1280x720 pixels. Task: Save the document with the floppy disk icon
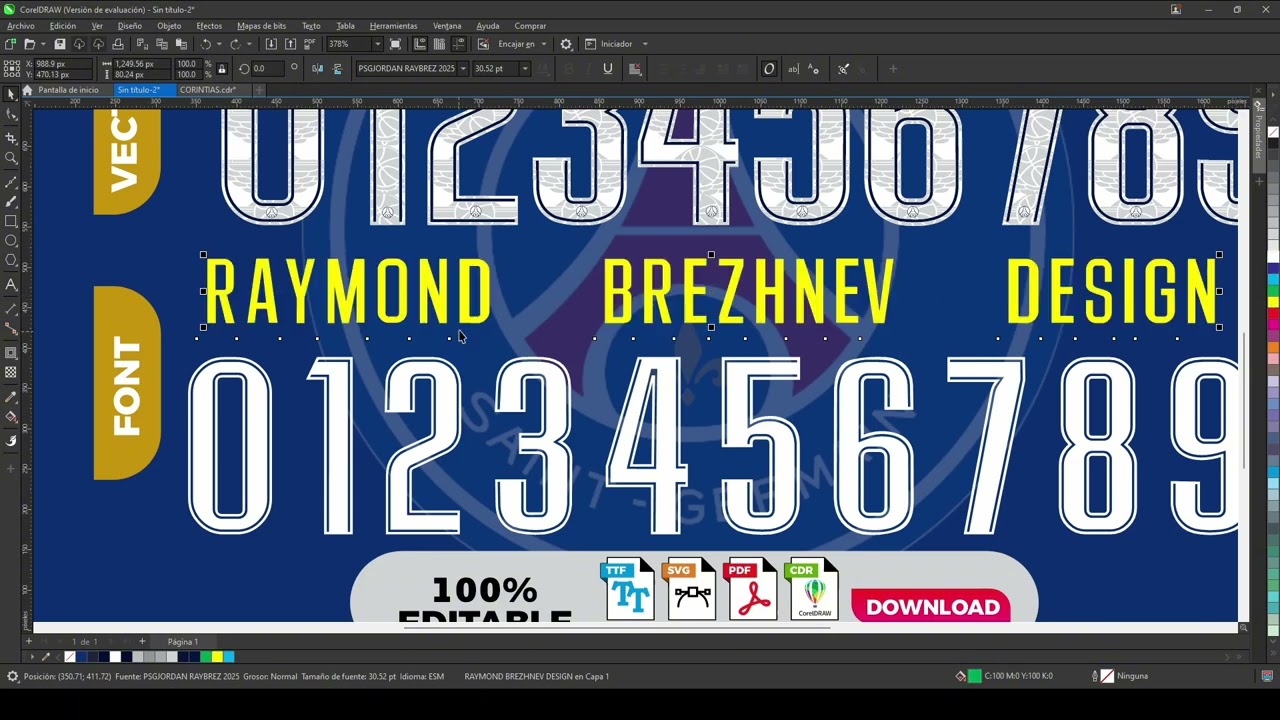click(x=60, y=44)
